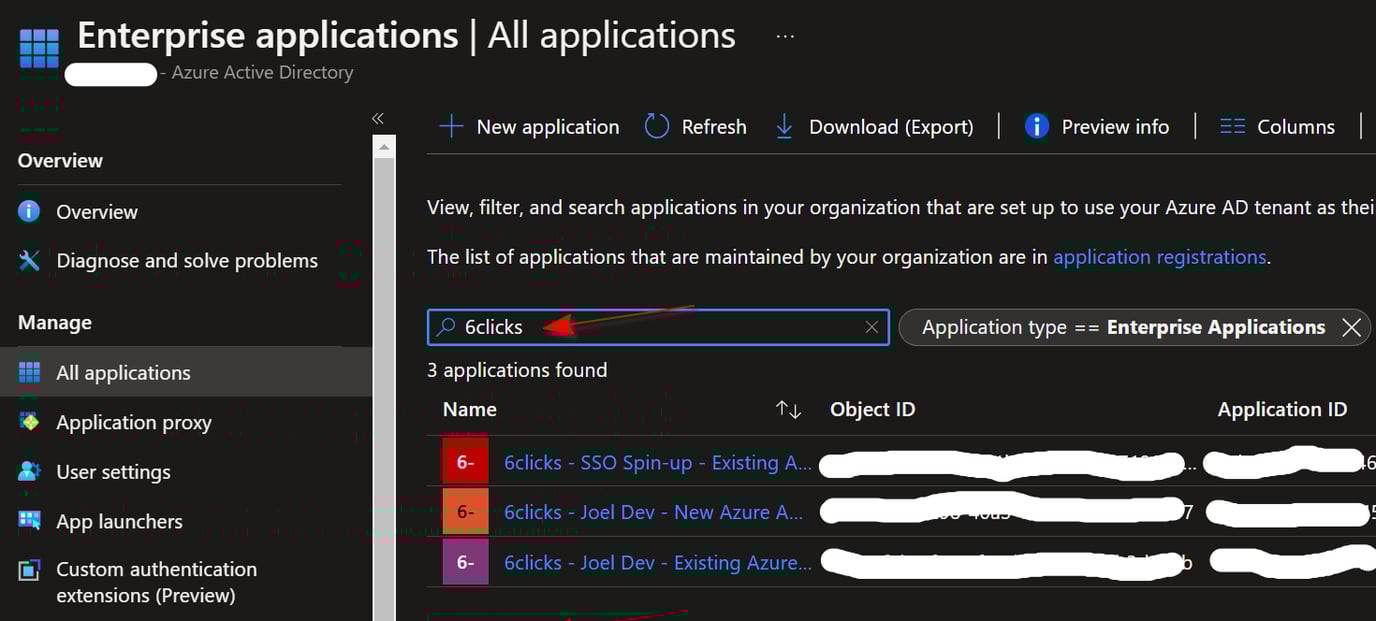Open 6clicks - SSO Spin-up - Existing app
The image size is (1376, 621).
[655, 462]
